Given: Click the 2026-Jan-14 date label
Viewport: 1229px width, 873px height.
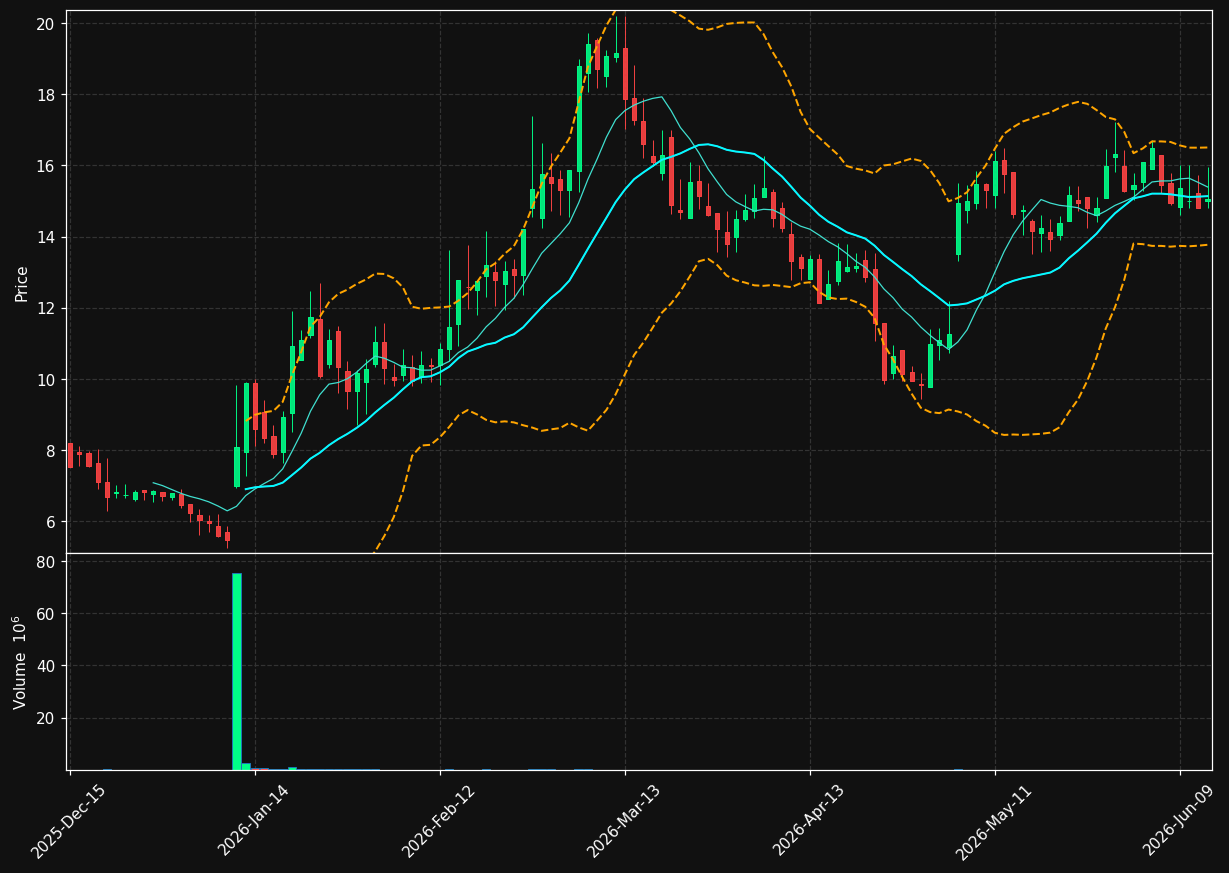Looking at the screenshot, I should pos(253,822).
